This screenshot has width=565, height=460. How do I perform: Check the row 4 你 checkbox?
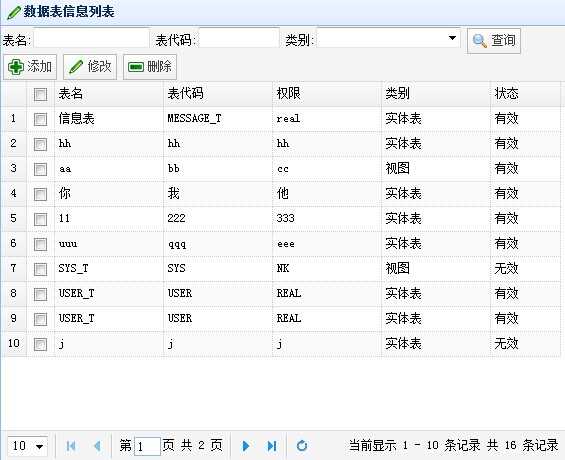pyautogui.click(x=40, y=195)
